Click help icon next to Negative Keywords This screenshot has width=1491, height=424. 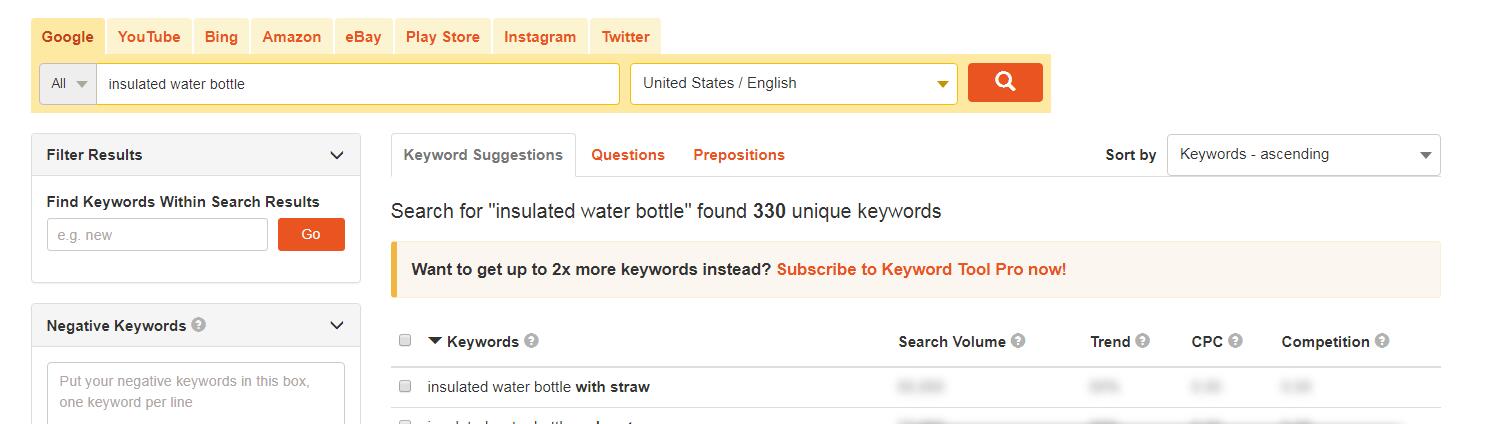coord(199,325)
